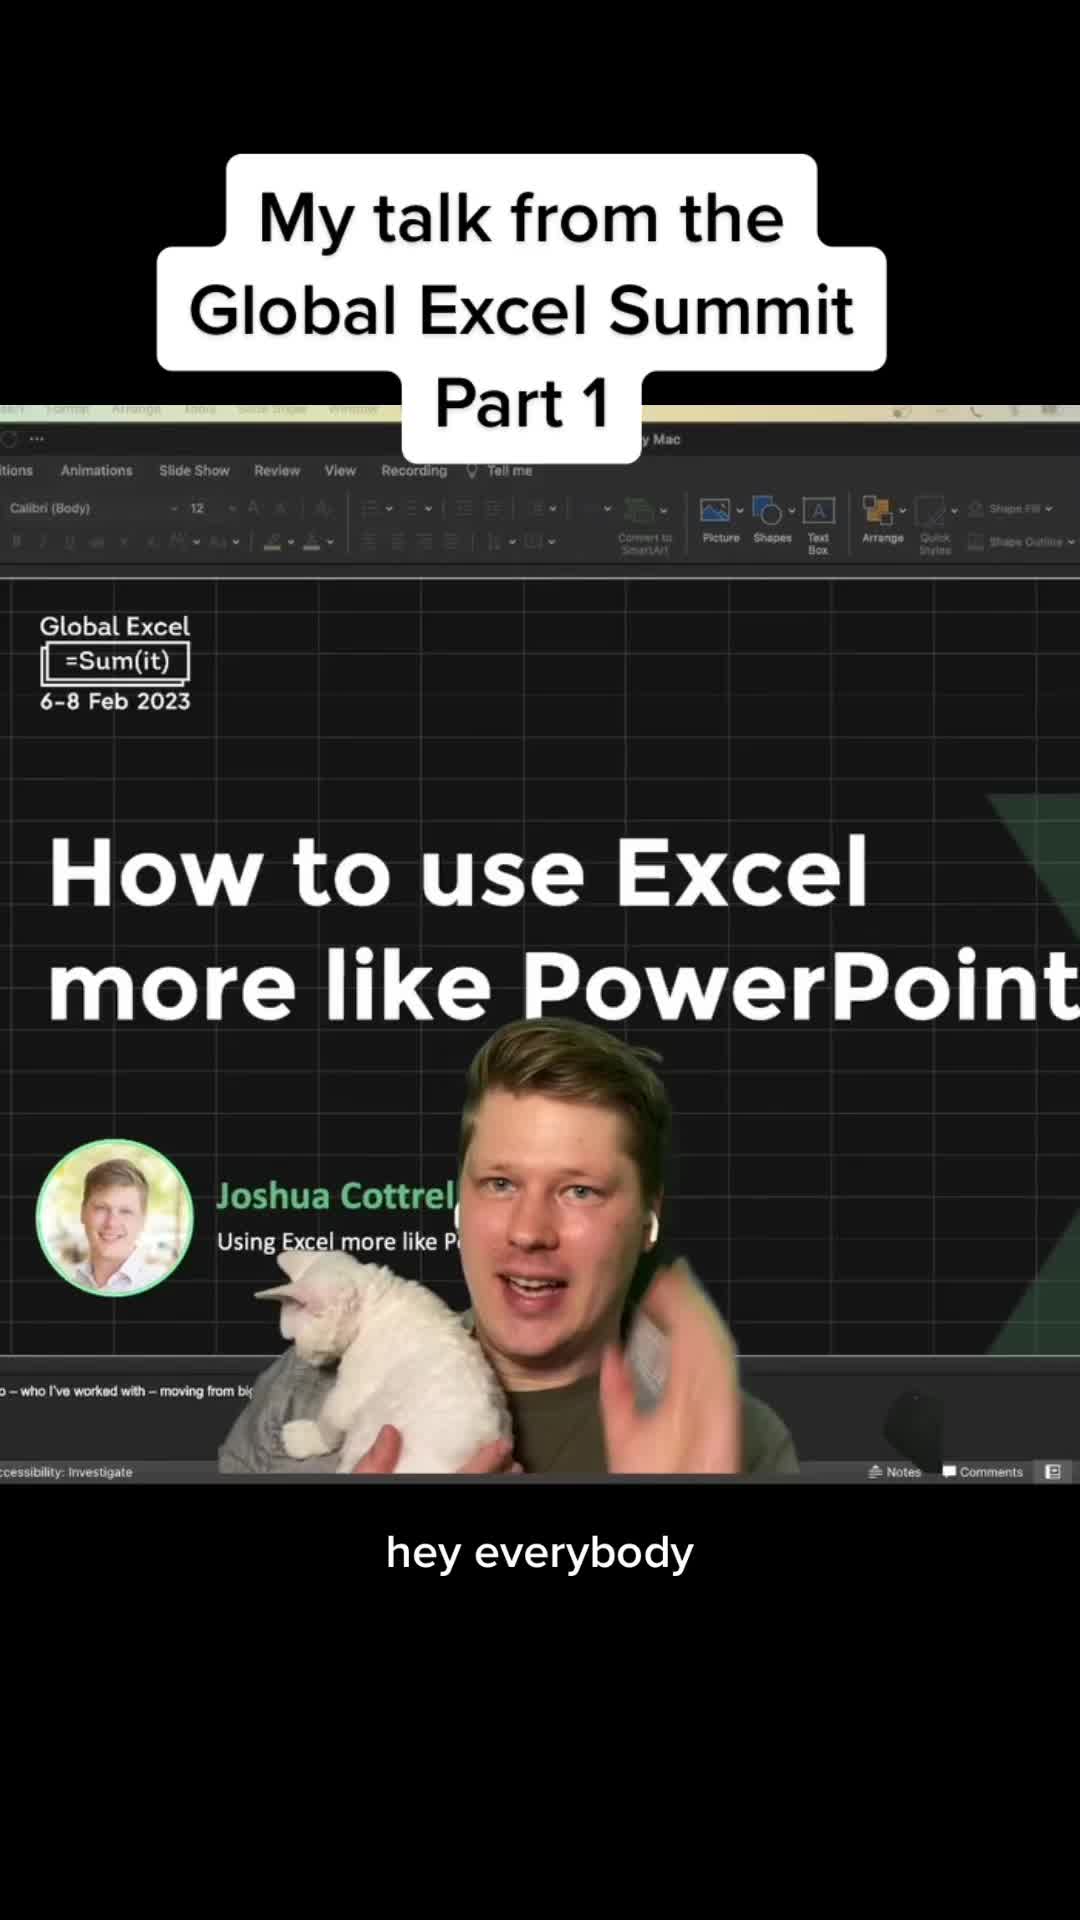Click Convert to SmartArt
Screen dimensions: 1080x1920
[x=644, y=526]
